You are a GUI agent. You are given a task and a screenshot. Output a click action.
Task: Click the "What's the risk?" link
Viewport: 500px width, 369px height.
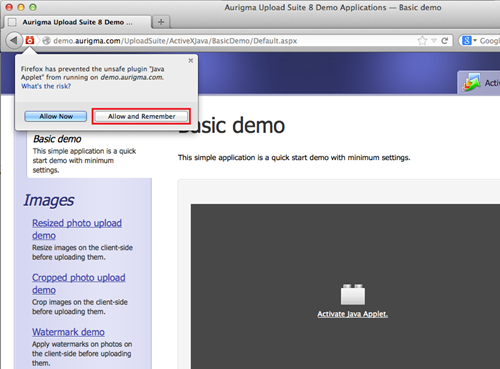click(46, 86)
